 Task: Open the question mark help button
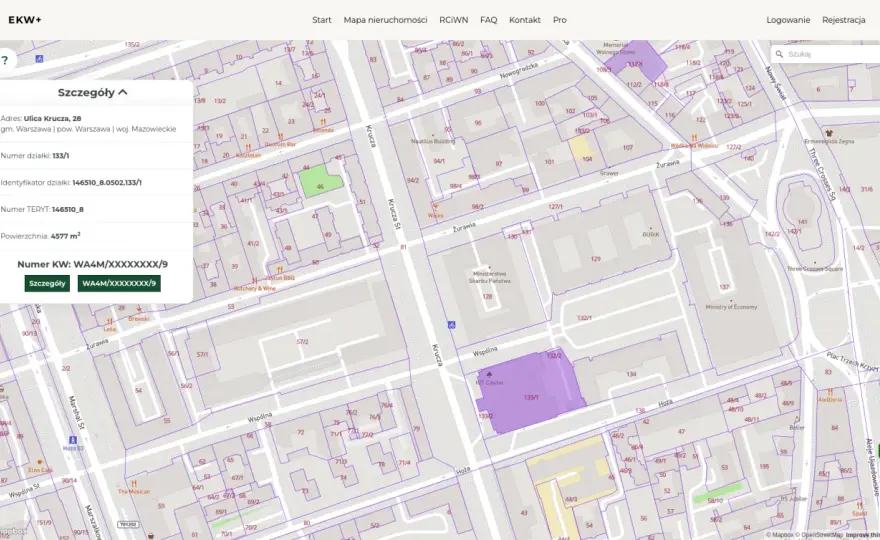point(5,60)
